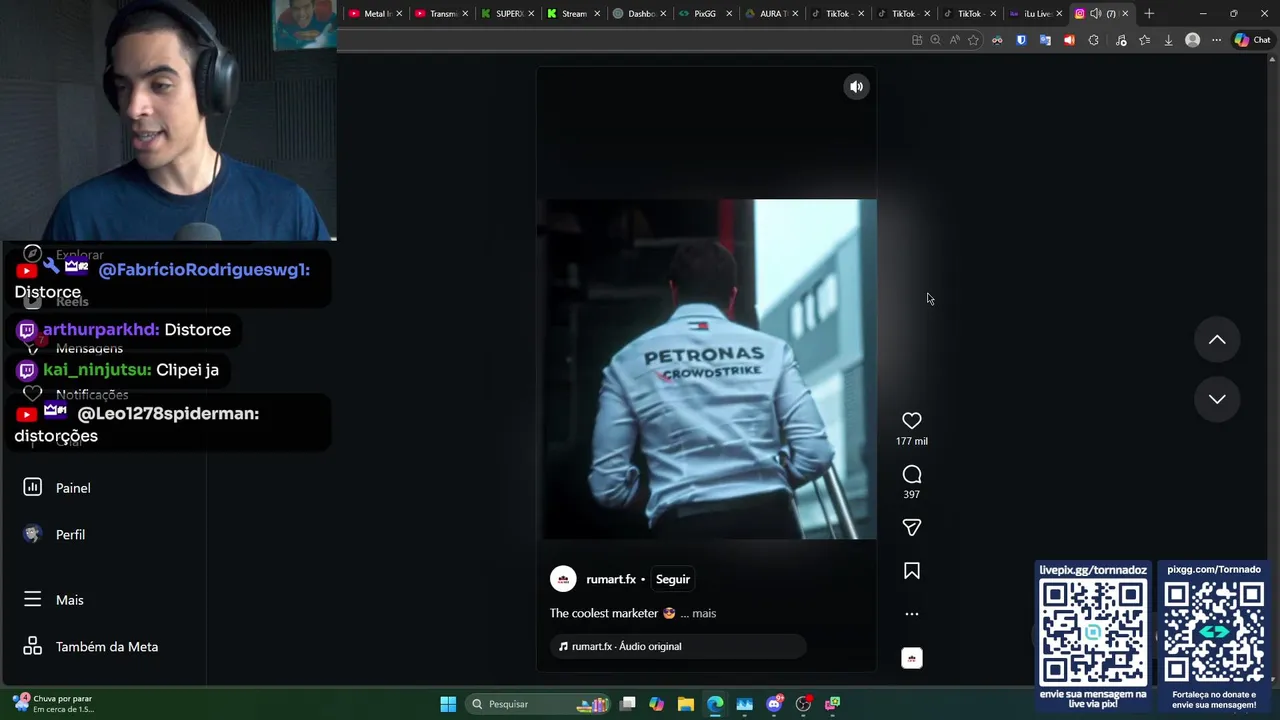The height and width of the screenshot is (720, 1280).
Task: Share the reel via paper-plane icon
Action: click(x=911, y=527)
